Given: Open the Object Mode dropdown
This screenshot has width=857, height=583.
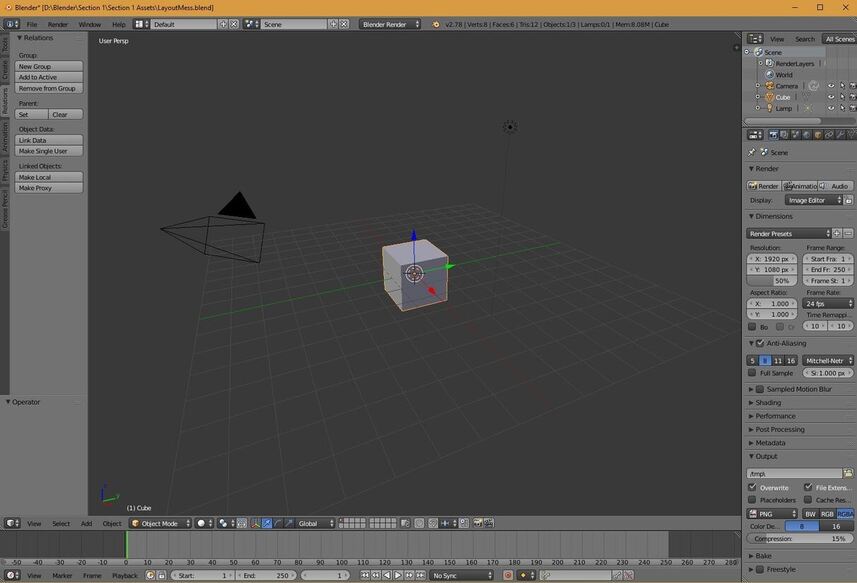Looking at the screenshot, I should 160,523.
